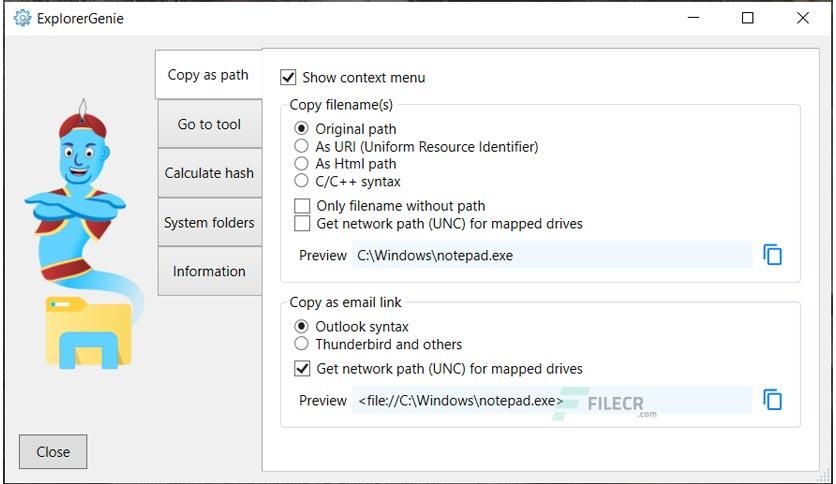The image size is (836, 484).
Task: Check UNC network path under Copy filename(s)
Action: pos(302,223)
